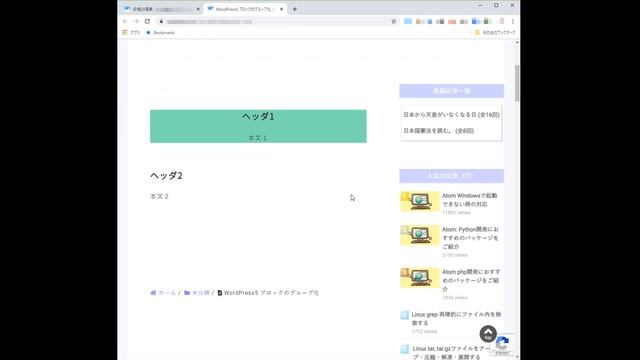This screenshot has height=360, width=640.
Task: Click the reCAPTCHA badge
Action: 502,345
